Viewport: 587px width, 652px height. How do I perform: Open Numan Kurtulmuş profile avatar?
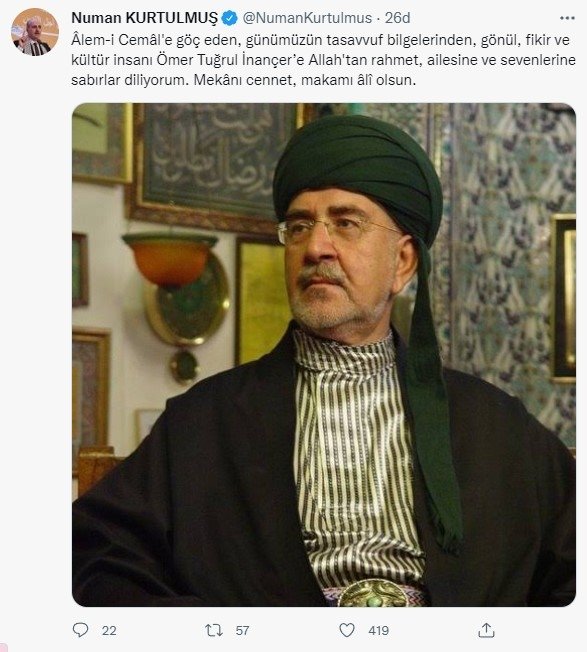[x=35, y=32]
